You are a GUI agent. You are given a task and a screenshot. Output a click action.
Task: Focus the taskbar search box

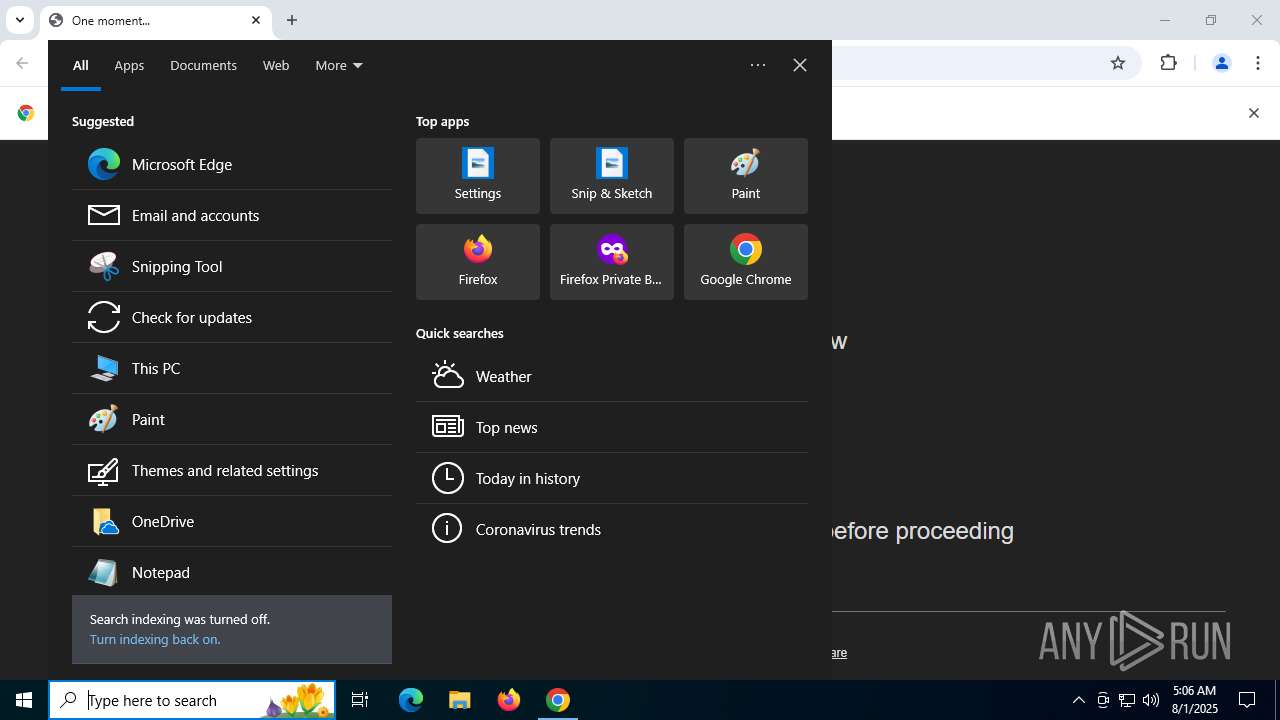192,700
